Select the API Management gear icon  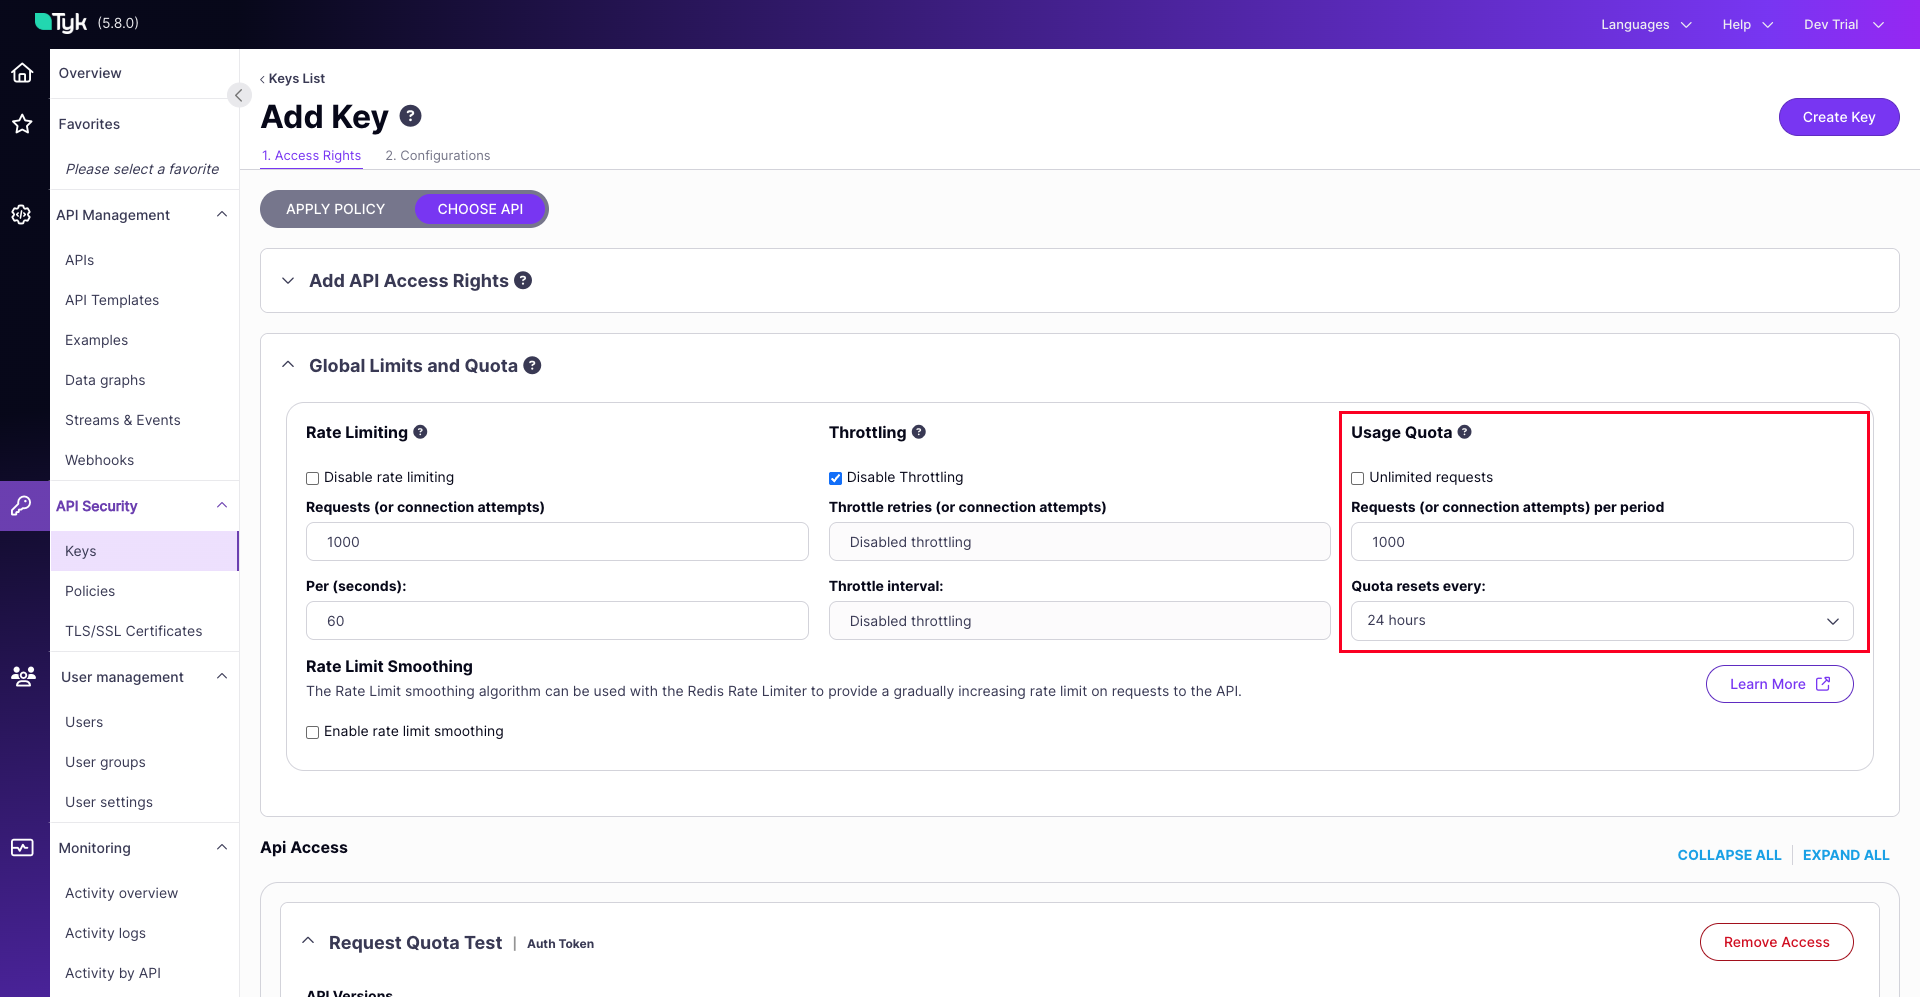[22, 214]
